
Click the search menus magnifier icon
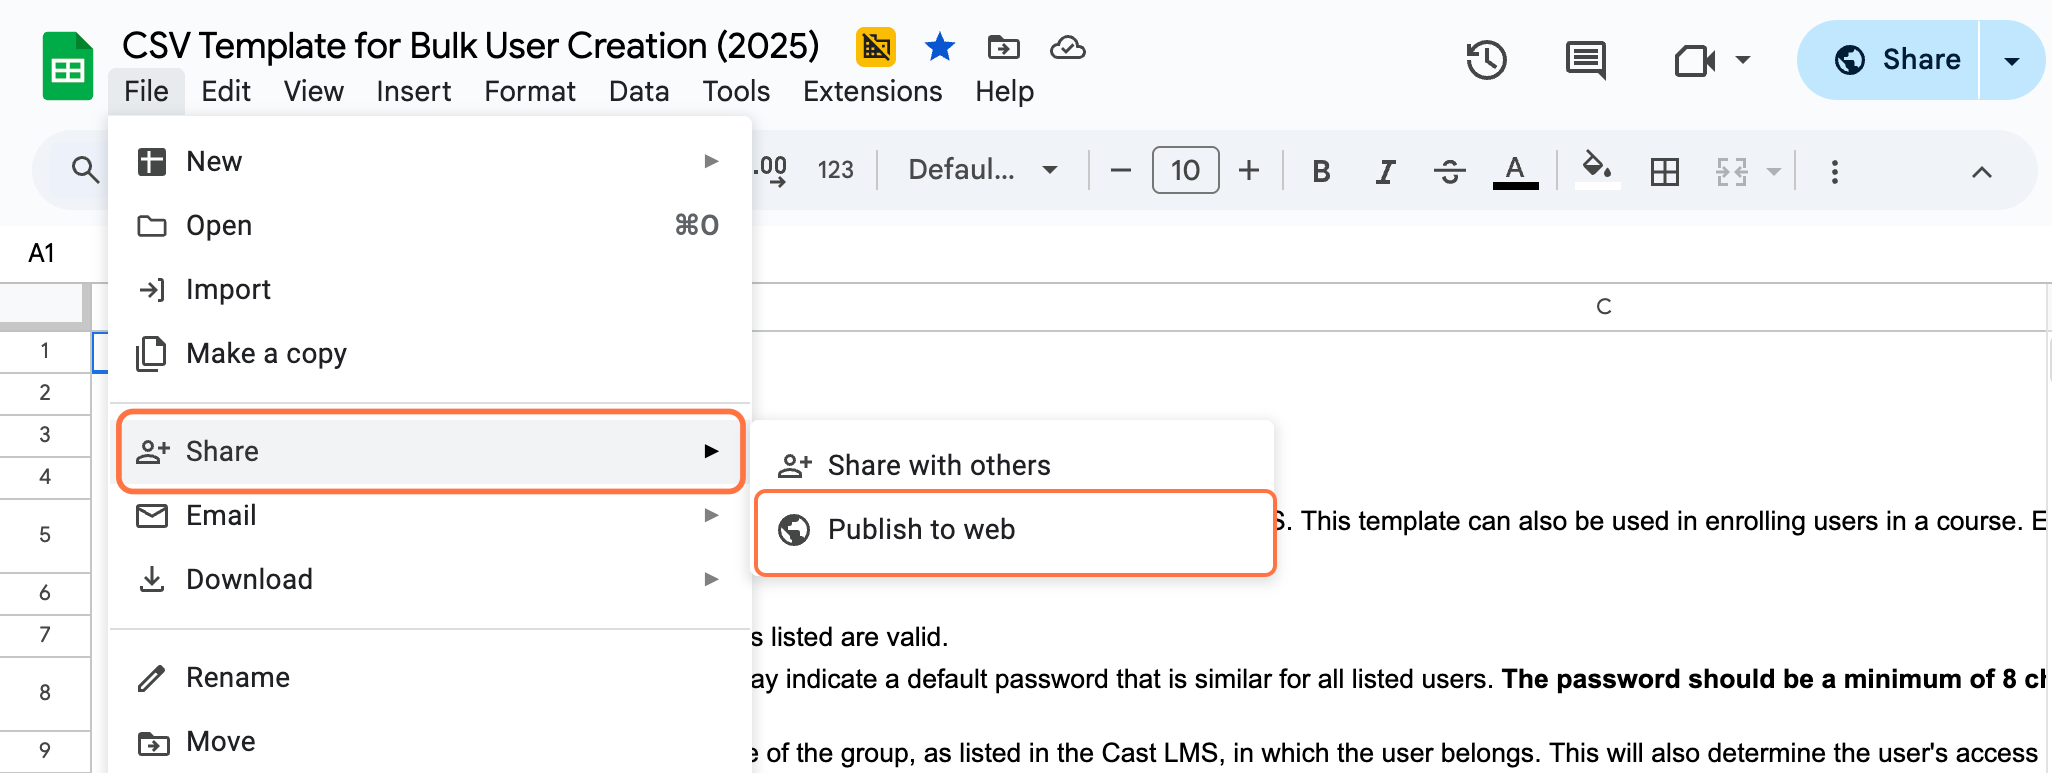85,170
